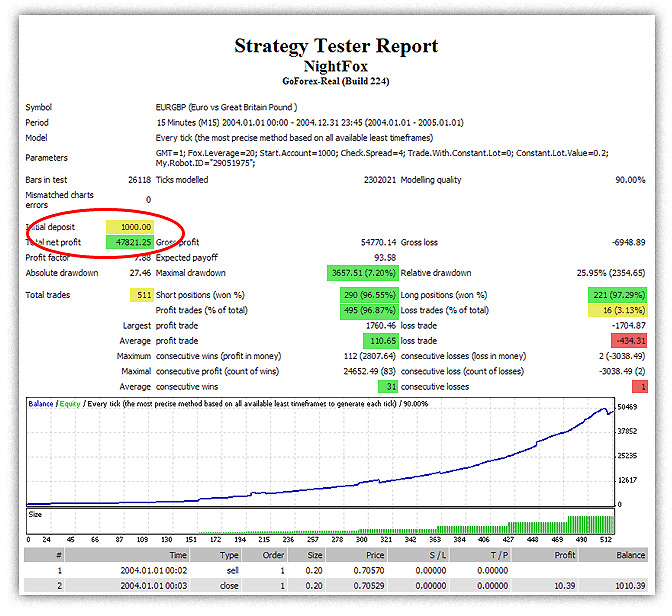Viewport: 672px width, 616px height.
Task: Click the 'Order' column header
Action: [x=265, y=555]
